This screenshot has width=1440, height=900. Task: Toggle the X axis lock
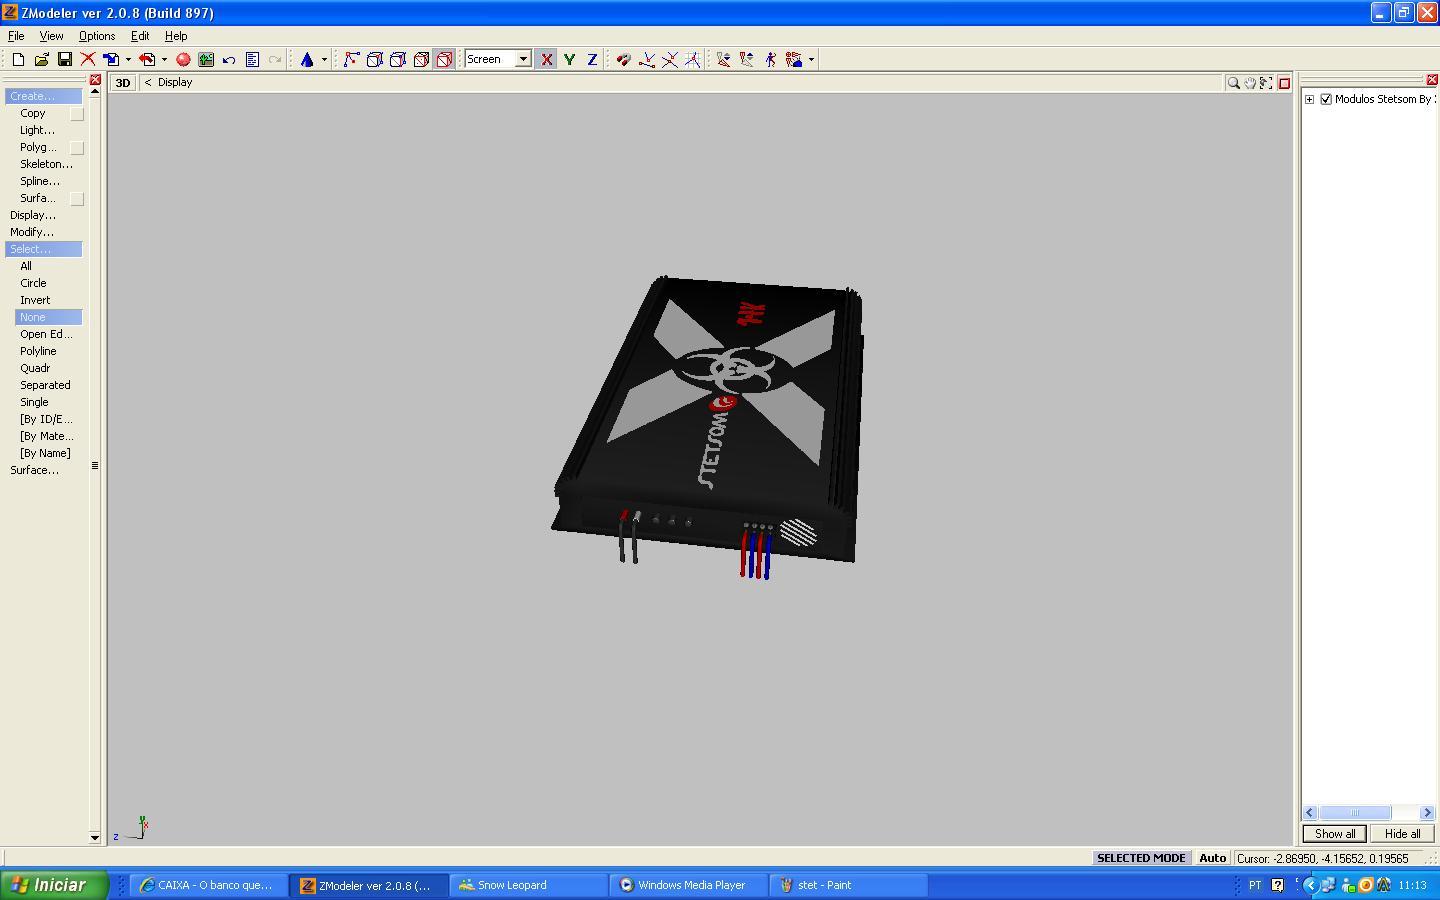point(546,60)
